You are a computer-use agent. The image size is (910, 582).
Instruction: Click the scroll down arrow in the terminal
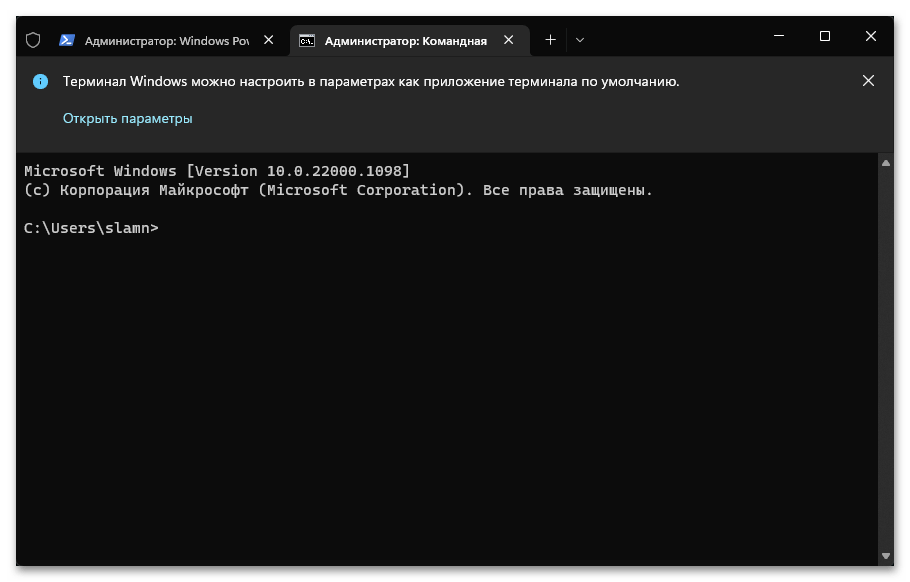(x=885, y=555)
